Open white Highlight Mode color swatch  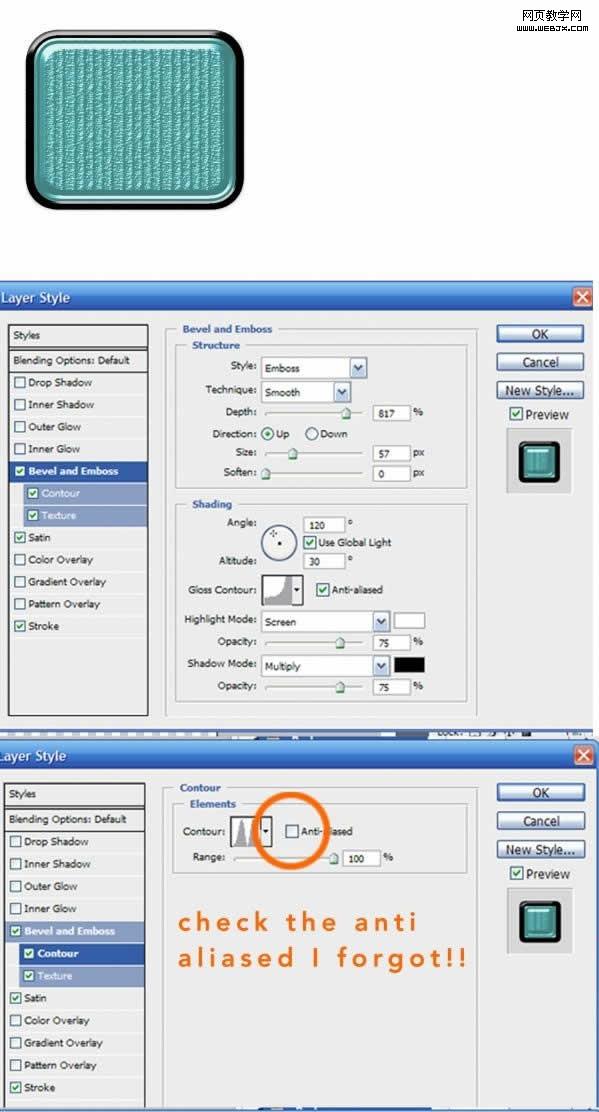click(409, 621)
